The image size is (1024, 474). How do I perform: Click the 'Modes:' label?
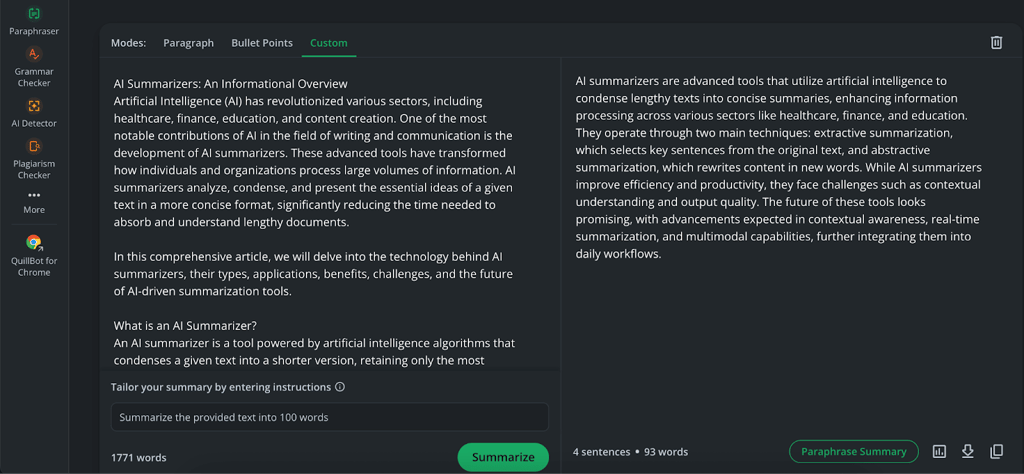(x=128, y=43)
